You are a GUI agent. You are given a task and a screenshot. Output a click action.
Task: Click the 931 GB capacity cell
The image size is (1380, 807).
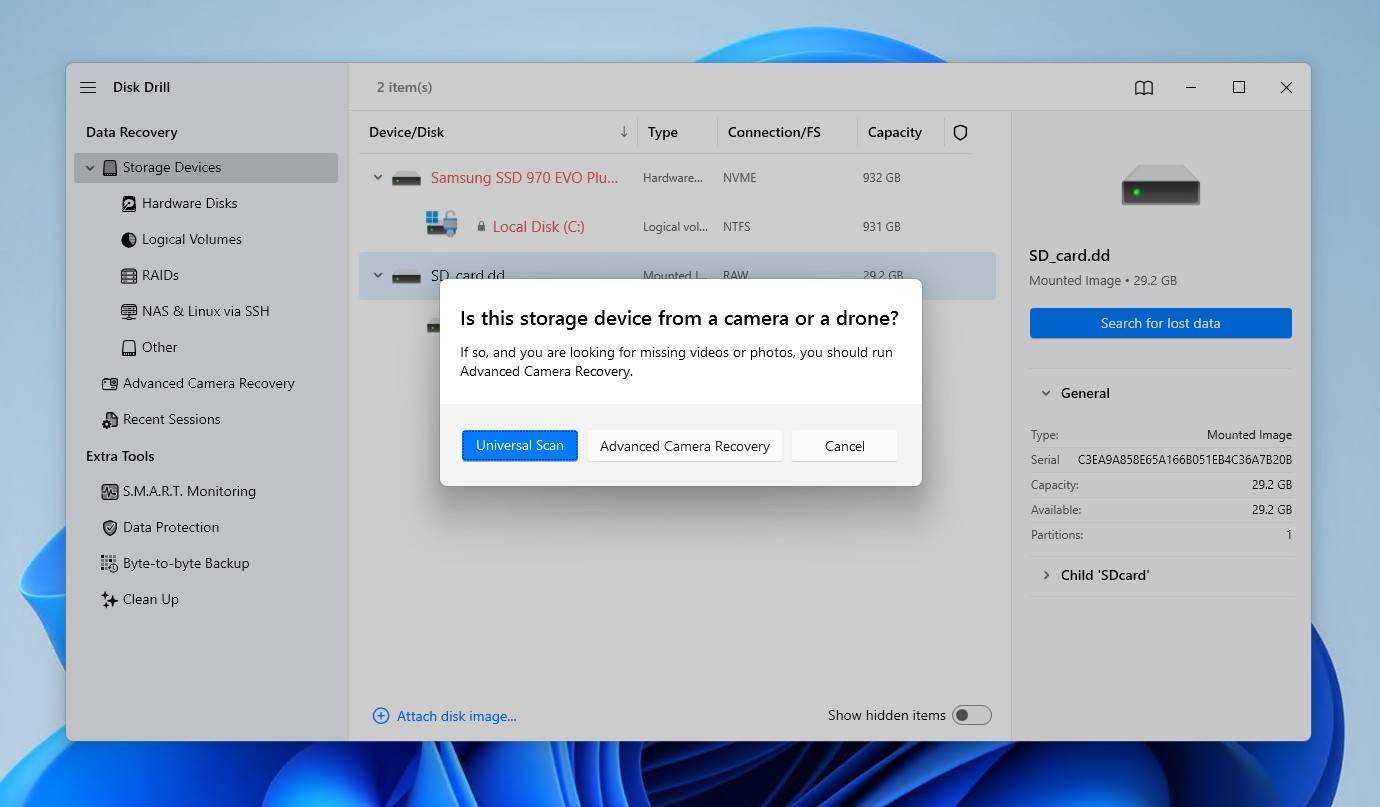[x=882, y=227]
